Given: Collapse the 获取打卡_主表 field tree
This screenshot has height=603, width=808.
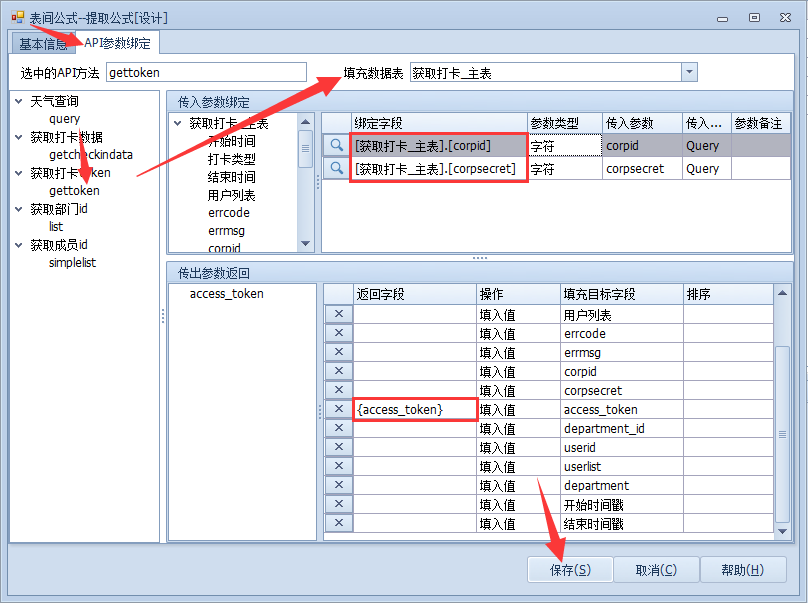Looking at the screenshot, I should (178, 124).
